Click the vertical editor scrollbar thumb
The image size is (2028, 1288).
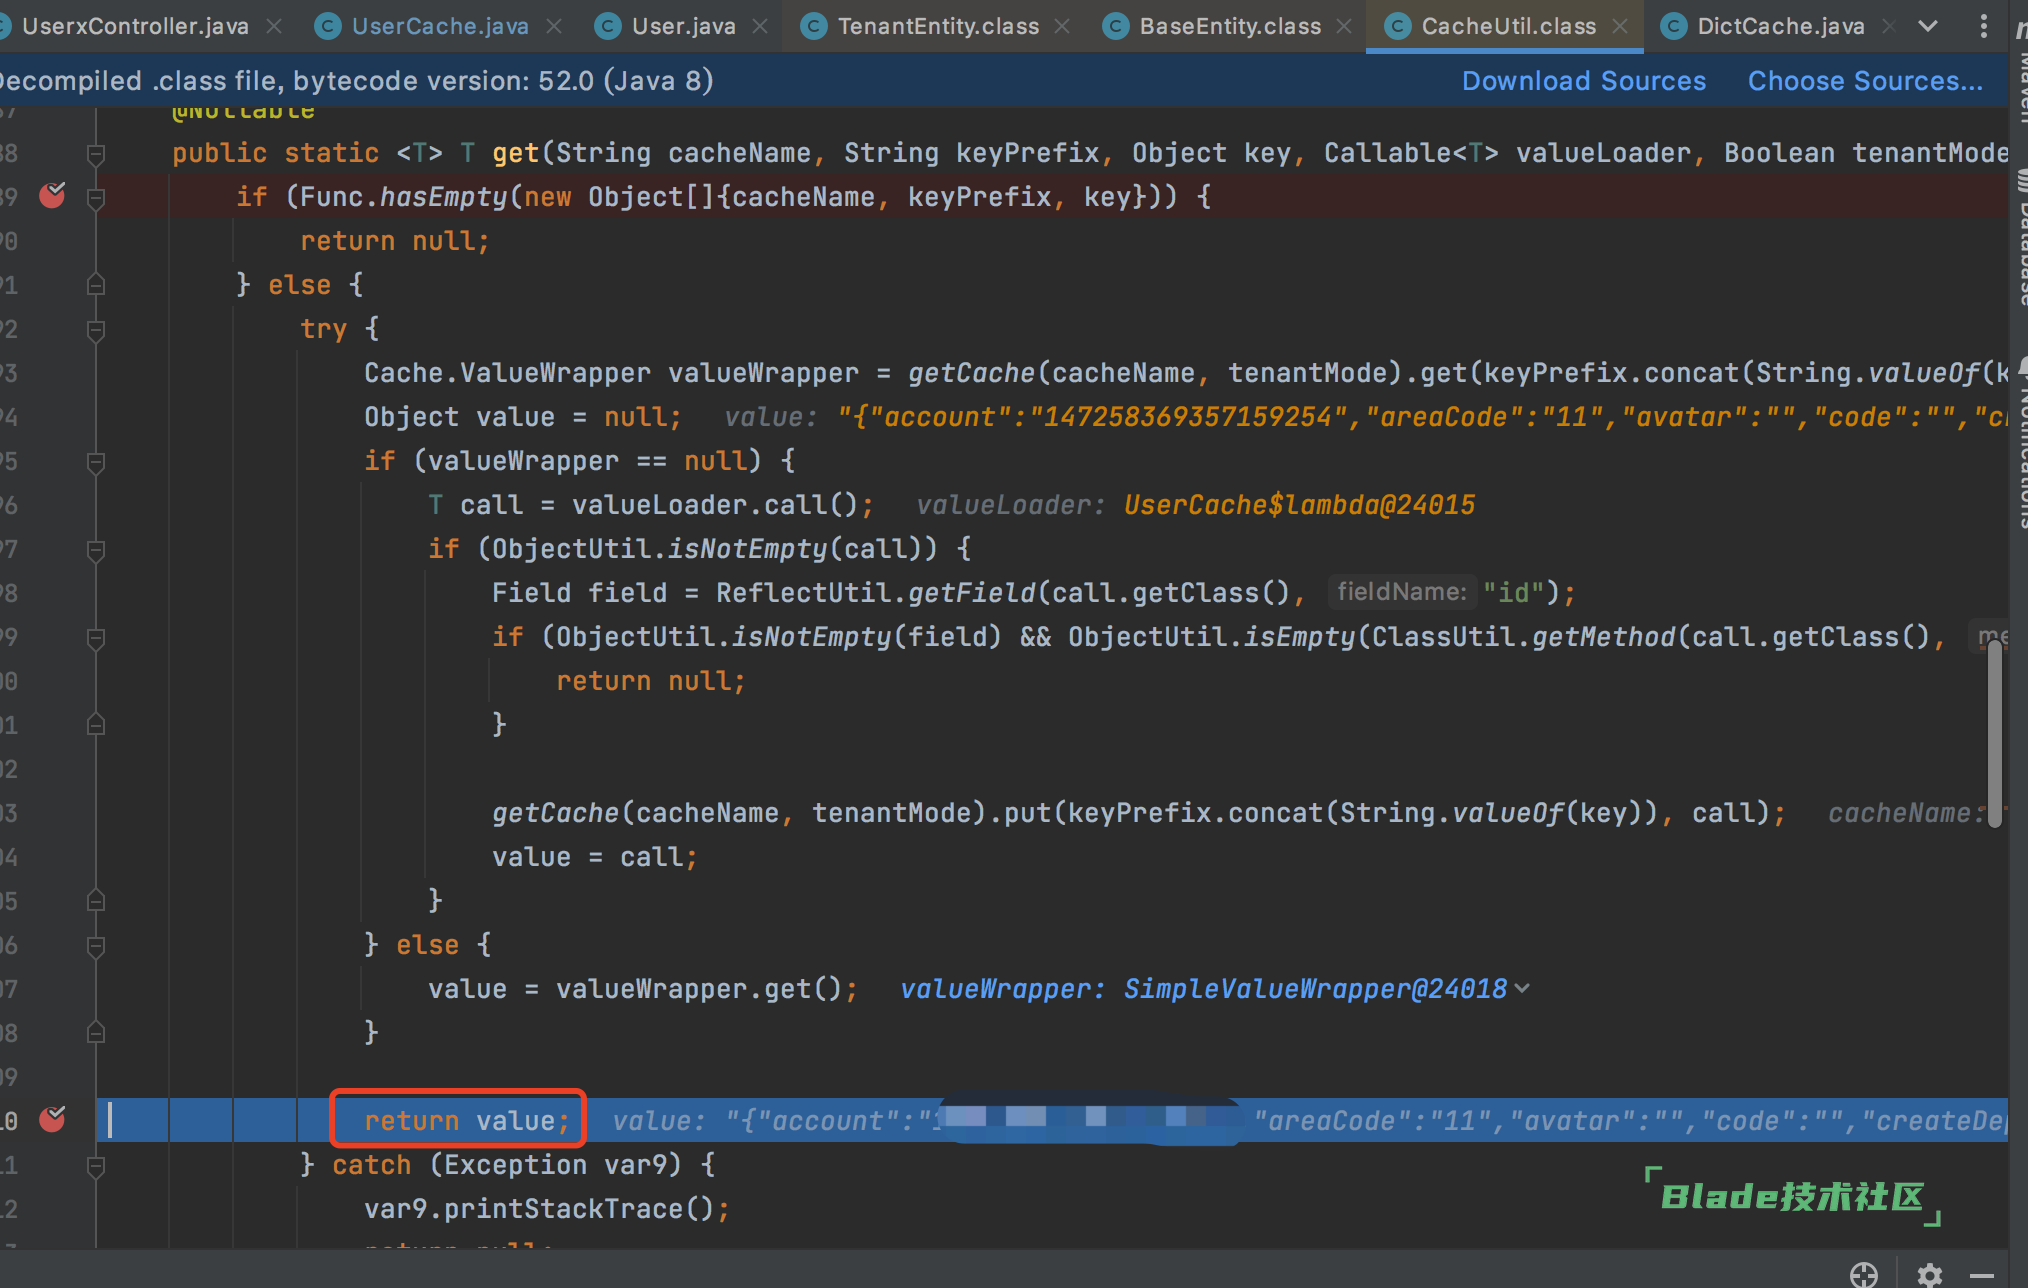click(x=1994, y=733)
